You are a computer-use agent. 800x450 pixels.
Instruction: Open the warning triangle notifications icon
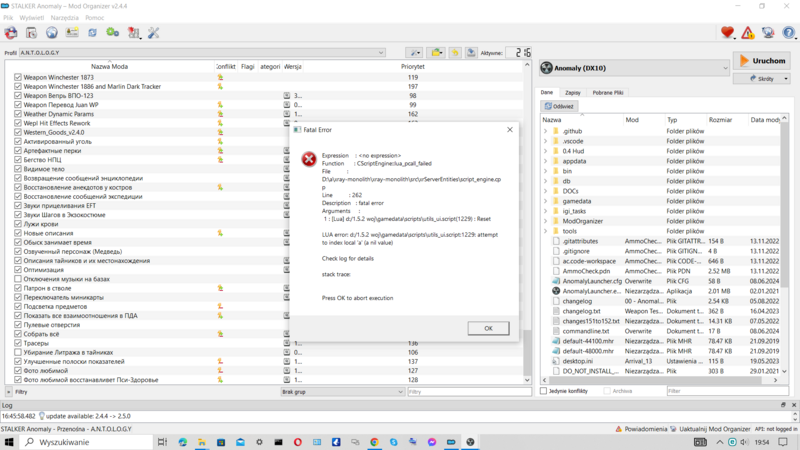pos(748,33)
